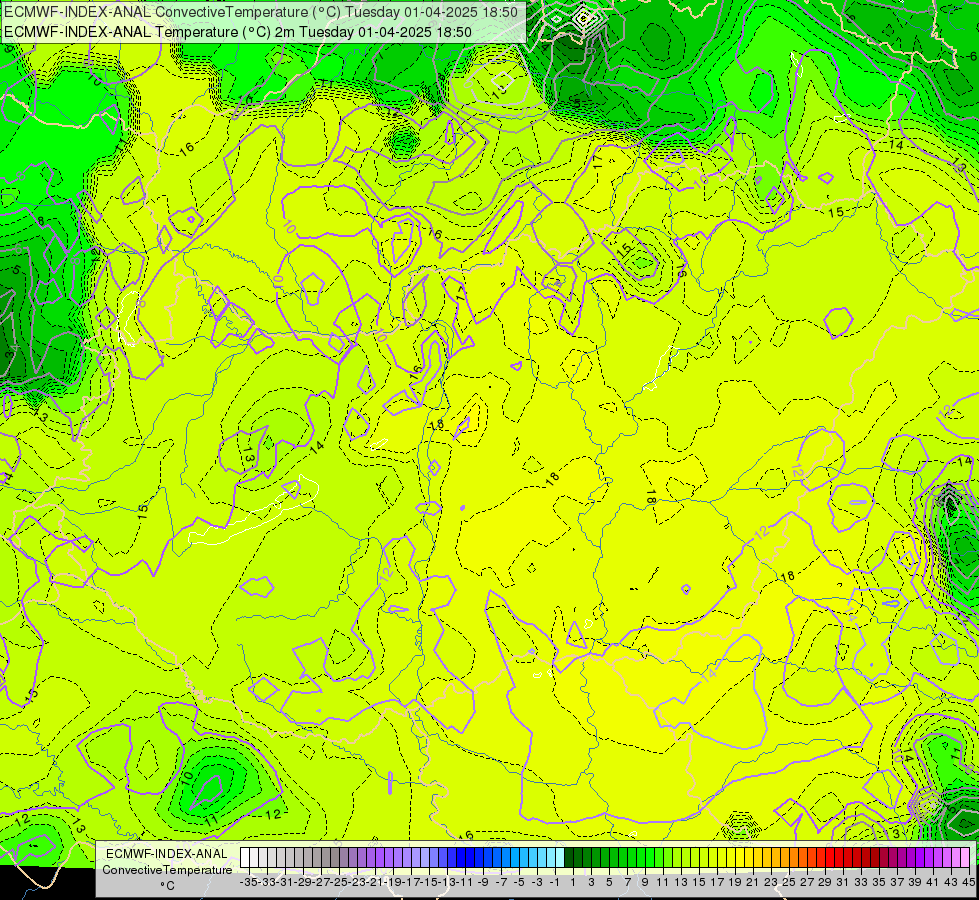The width and height of the screenshot is (979, 900).
Task: Click the '-1' legend scale value
Action: point(555,882)
